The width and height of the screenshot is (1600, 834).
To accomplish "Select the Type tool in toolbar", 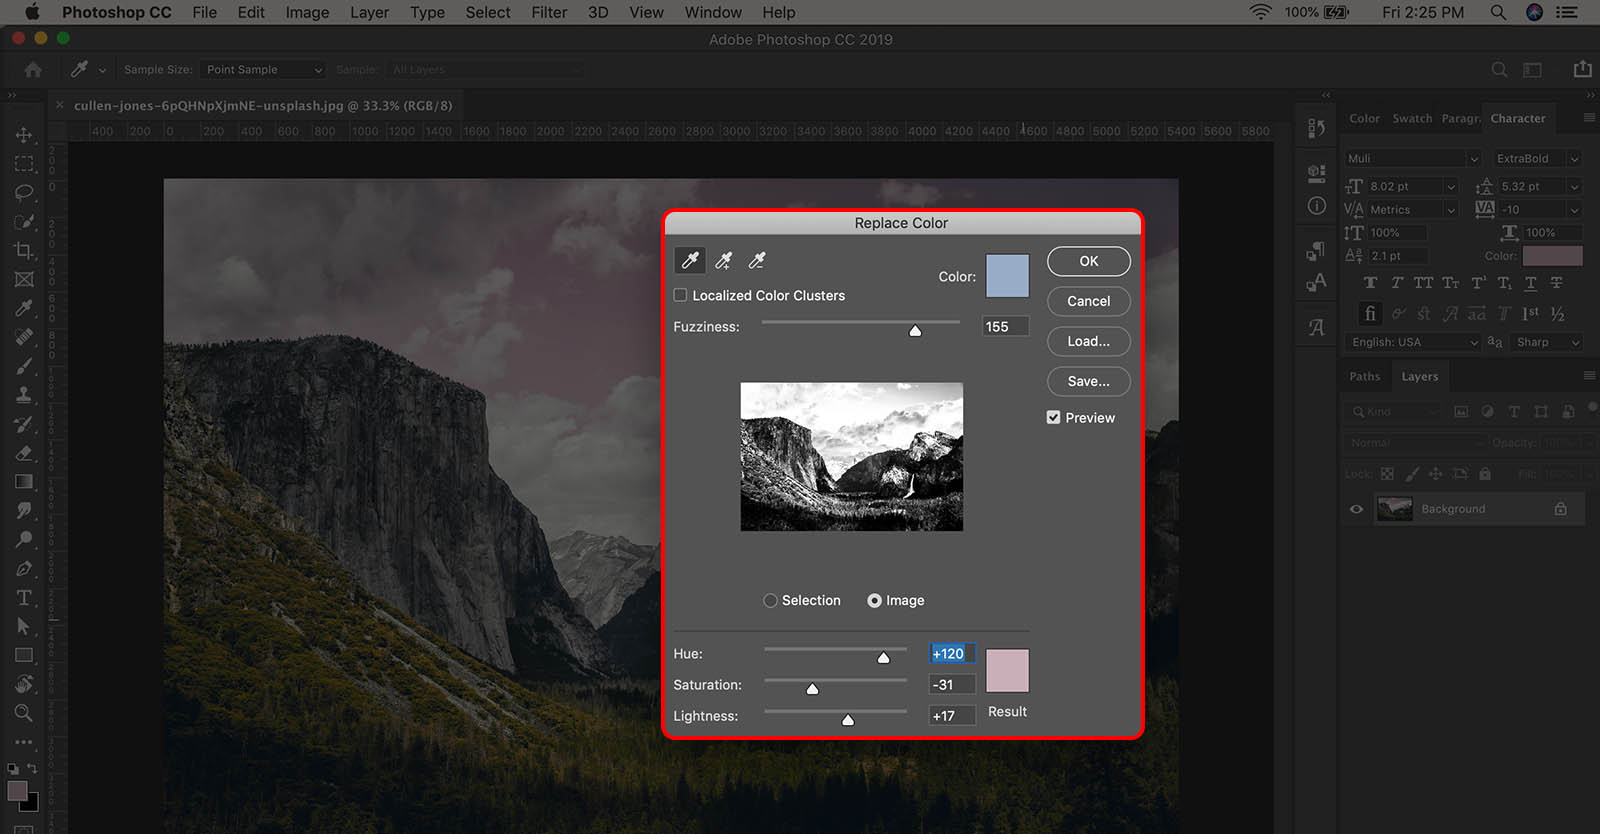I will [24, 598].
